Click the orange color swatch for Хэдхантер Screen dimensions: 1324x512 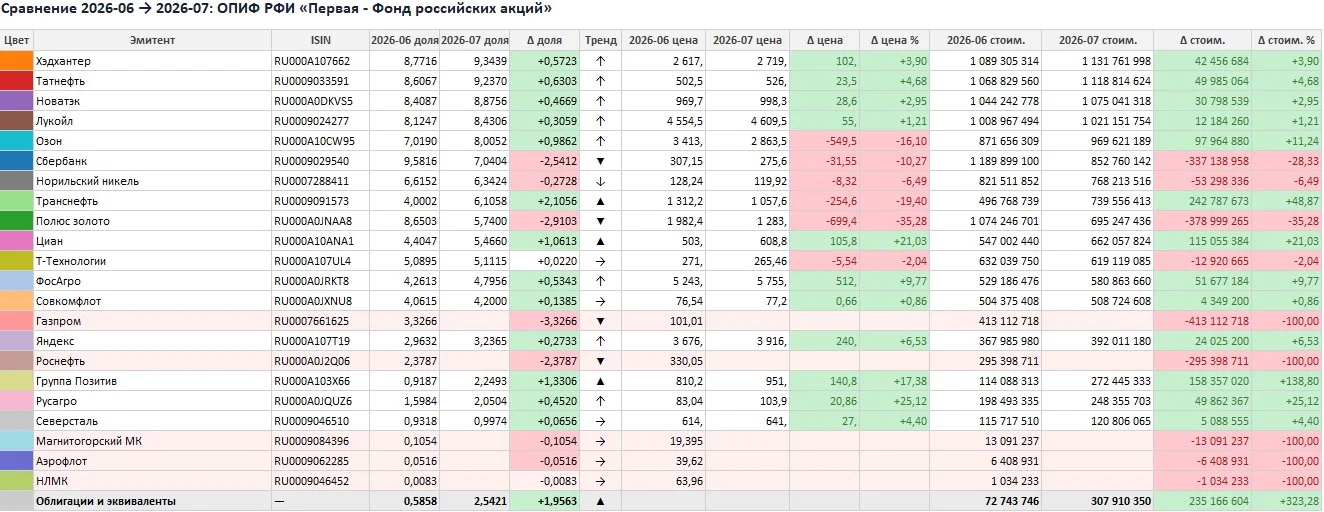click(x=17, y=61)
